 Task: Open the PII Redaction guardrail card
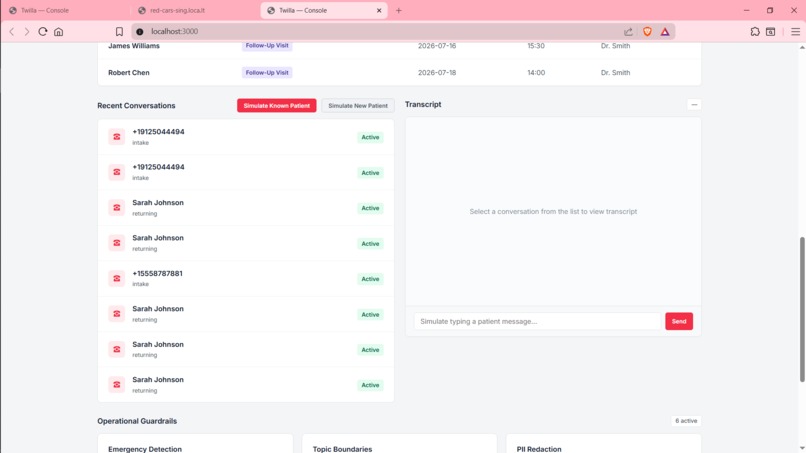click(x=603, y=444)
